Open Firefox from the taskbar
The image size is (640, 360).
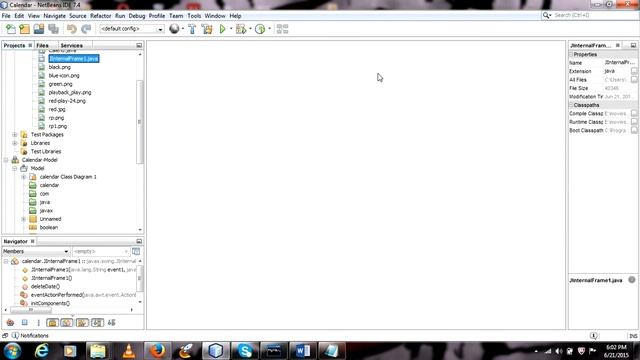157,351
